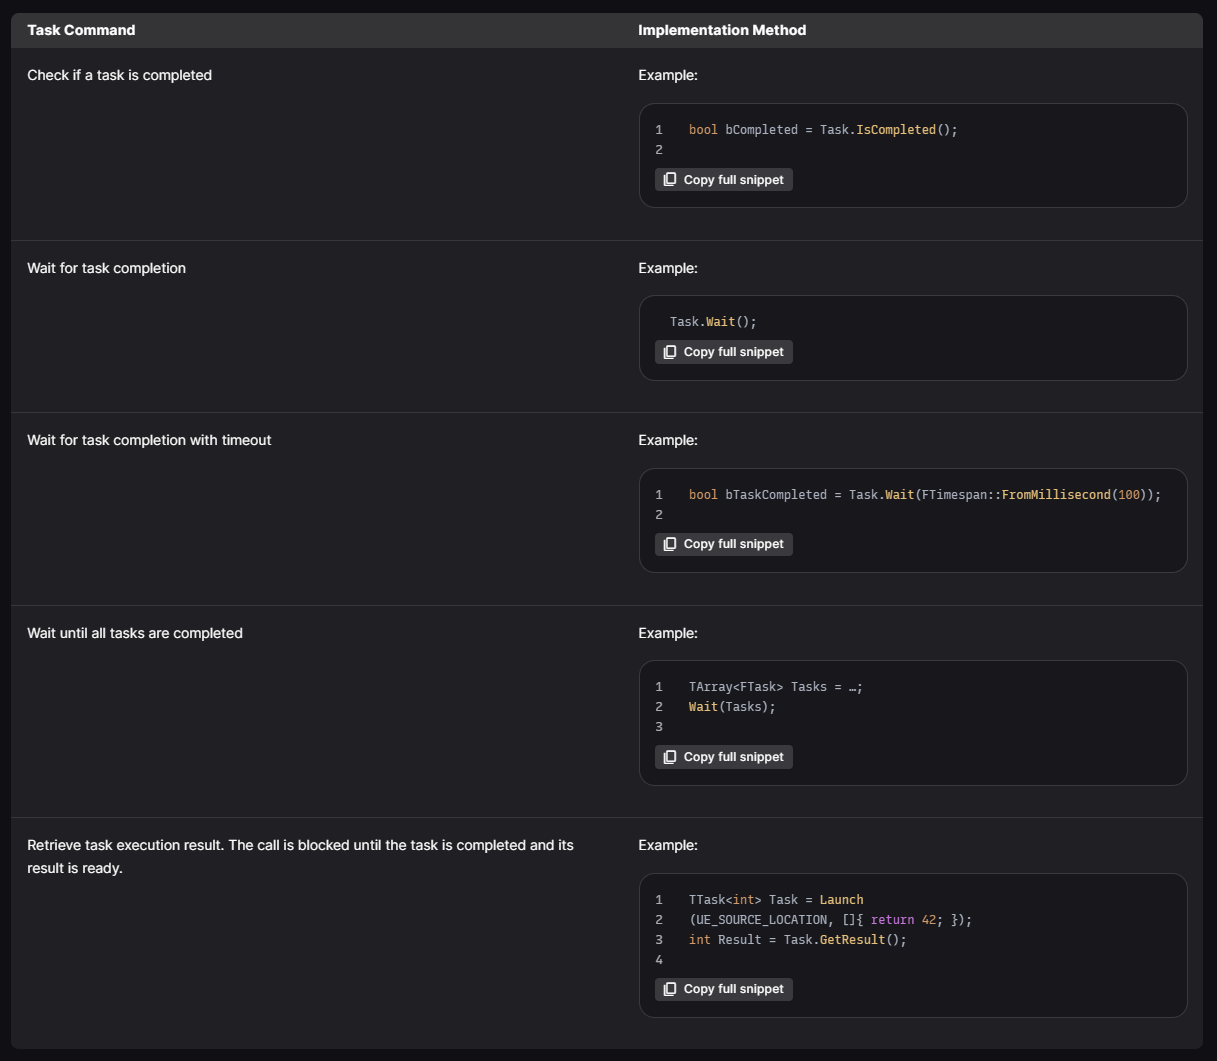This screenshot has height=1061, width=1217.
Task: Click the "Implementation Method" column header
Action: coord(722,30)
